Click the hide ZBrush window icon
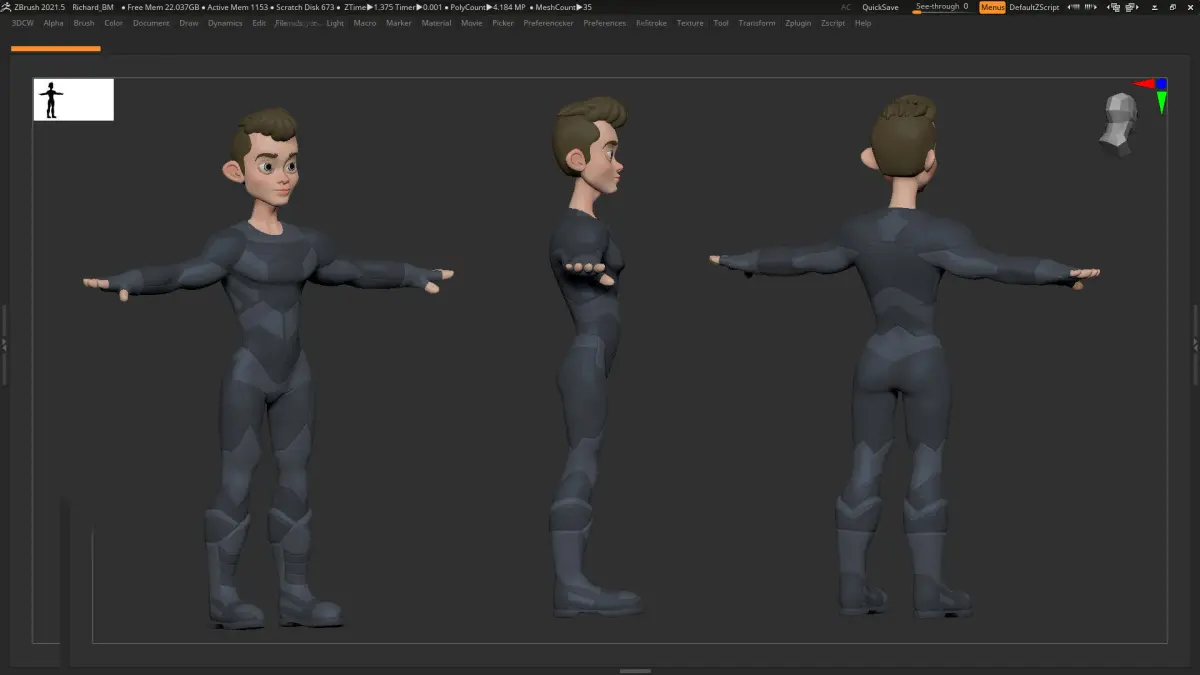The image size is (1200, 675). (1154, 7)
